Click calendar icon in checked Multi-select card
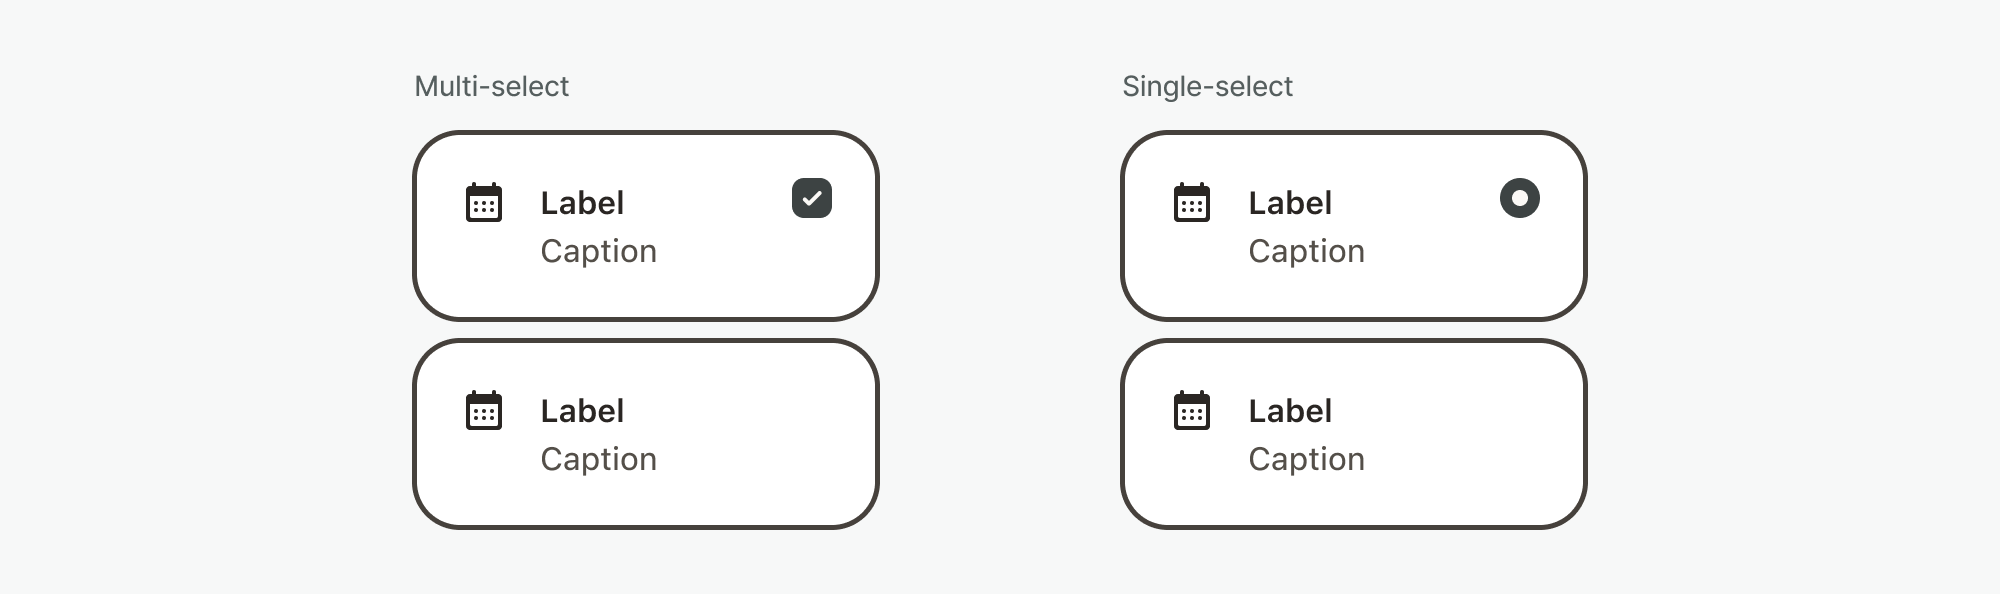This screenshot has height=594, width=2000. point(484,203)
